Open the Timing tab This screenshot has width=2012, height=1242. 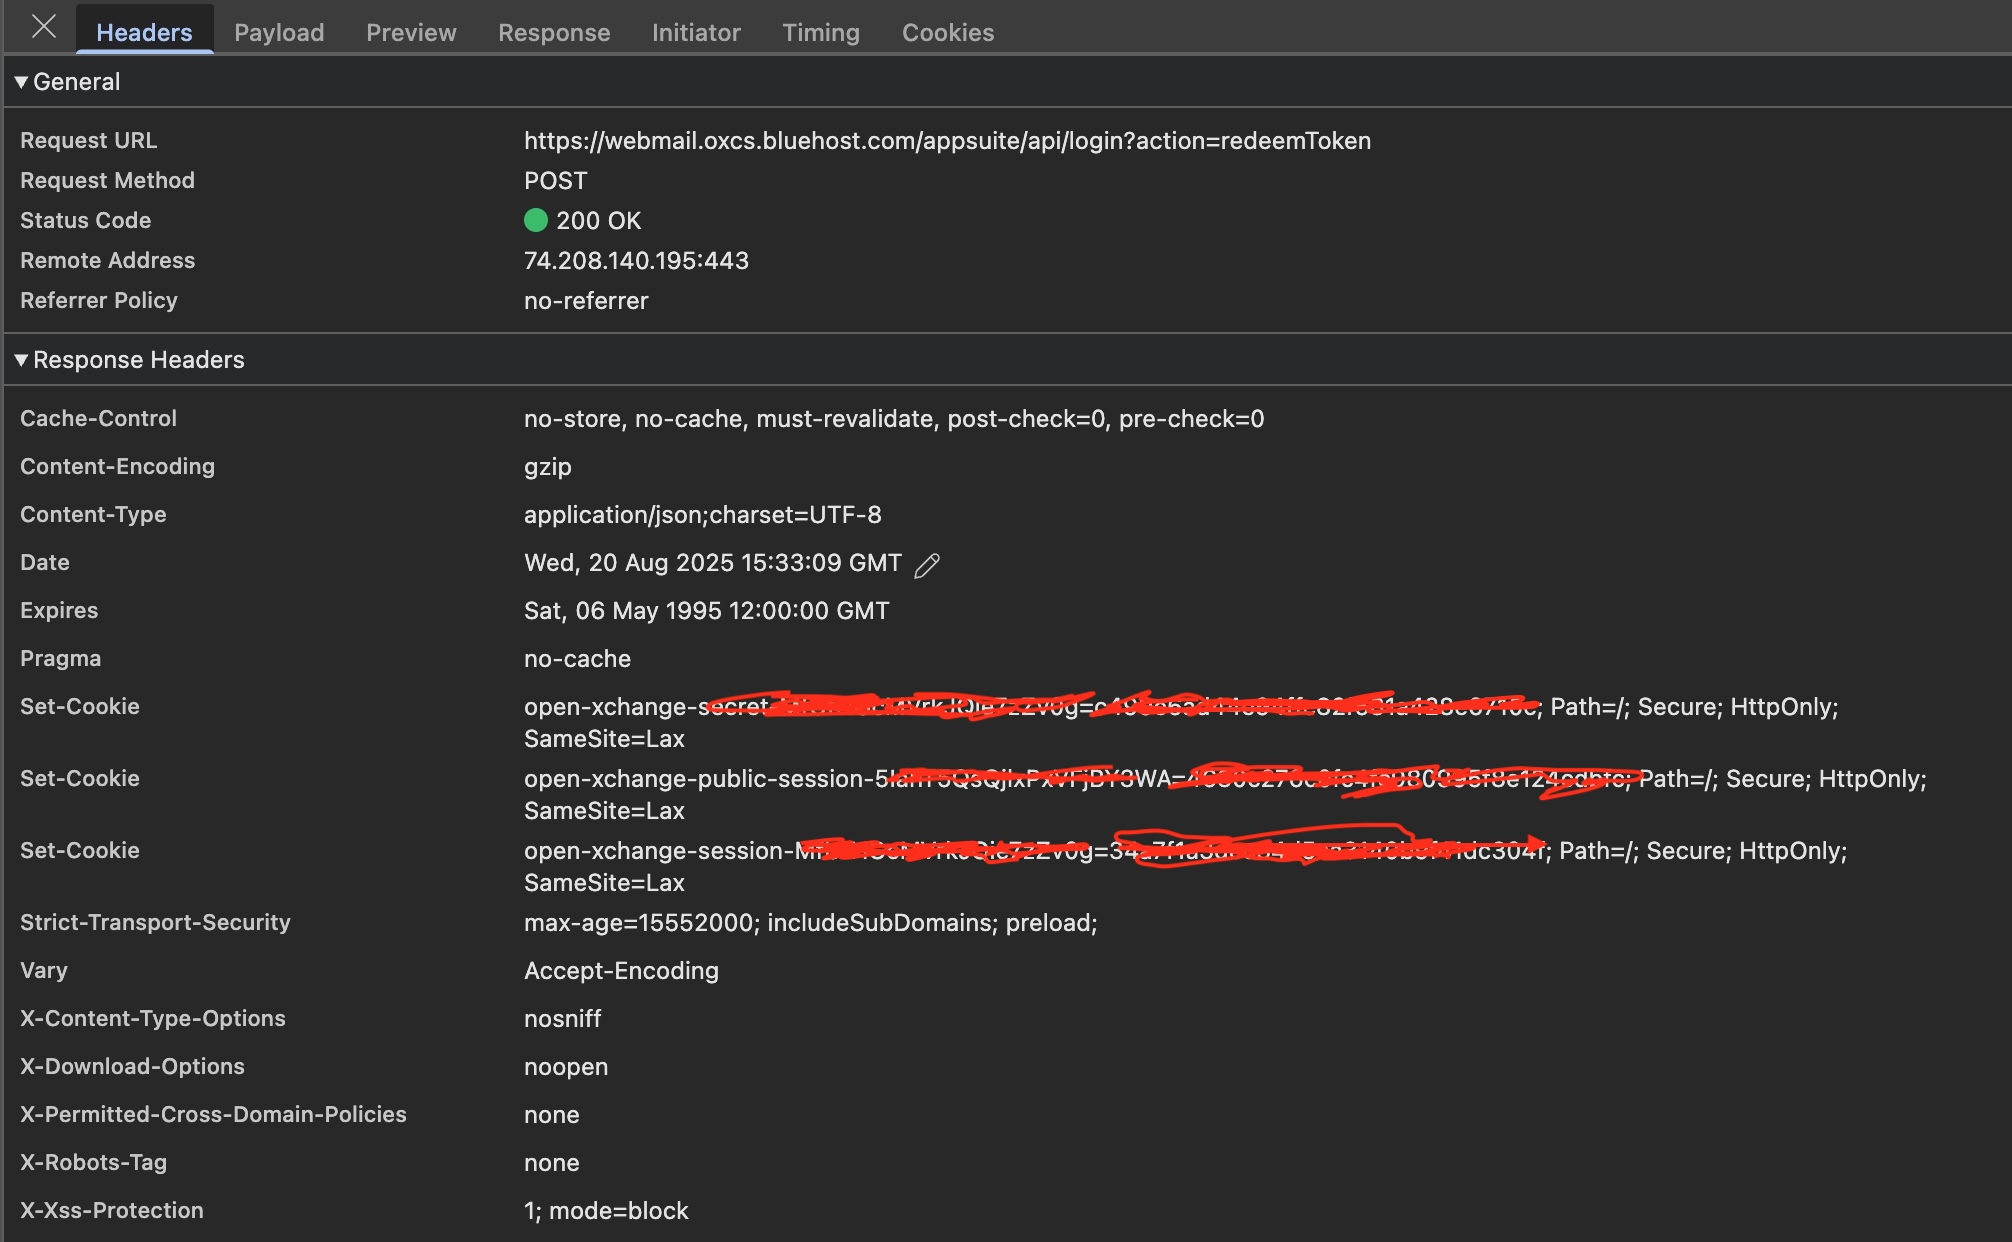coord(820,31)
